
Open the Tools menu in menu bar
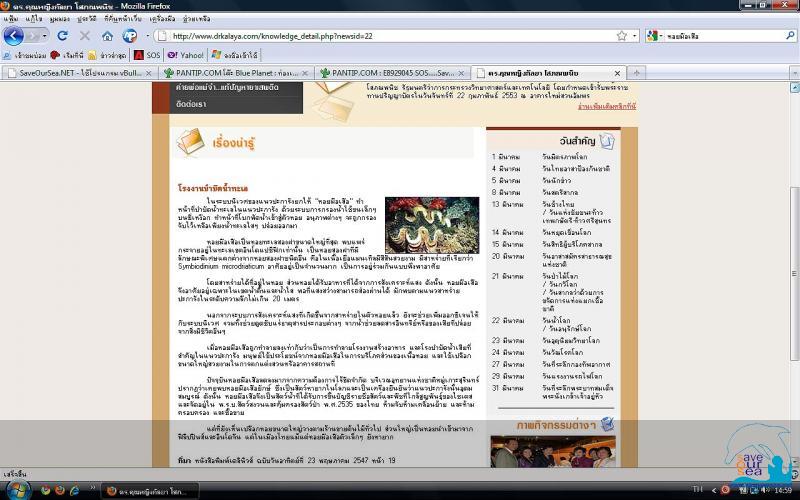tap(162, 18)
